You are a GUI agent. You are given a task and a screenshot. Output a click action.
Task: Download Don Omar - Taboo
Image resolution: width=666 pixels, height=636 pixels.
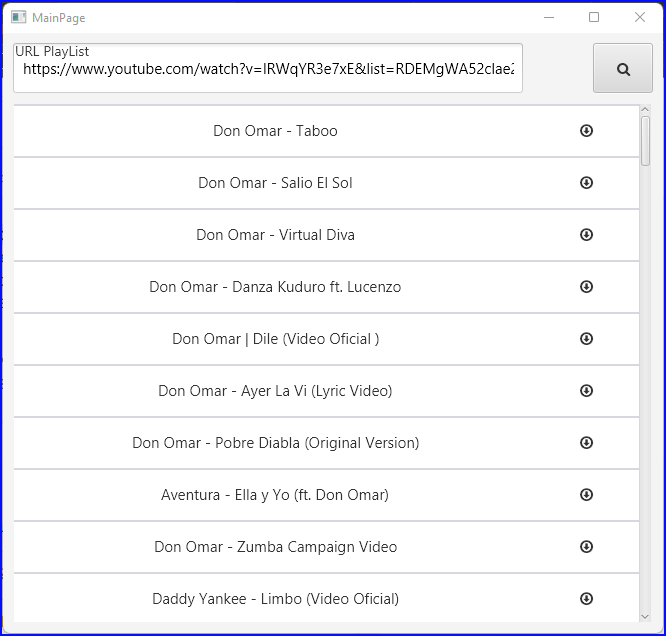(x=586, y=131)
